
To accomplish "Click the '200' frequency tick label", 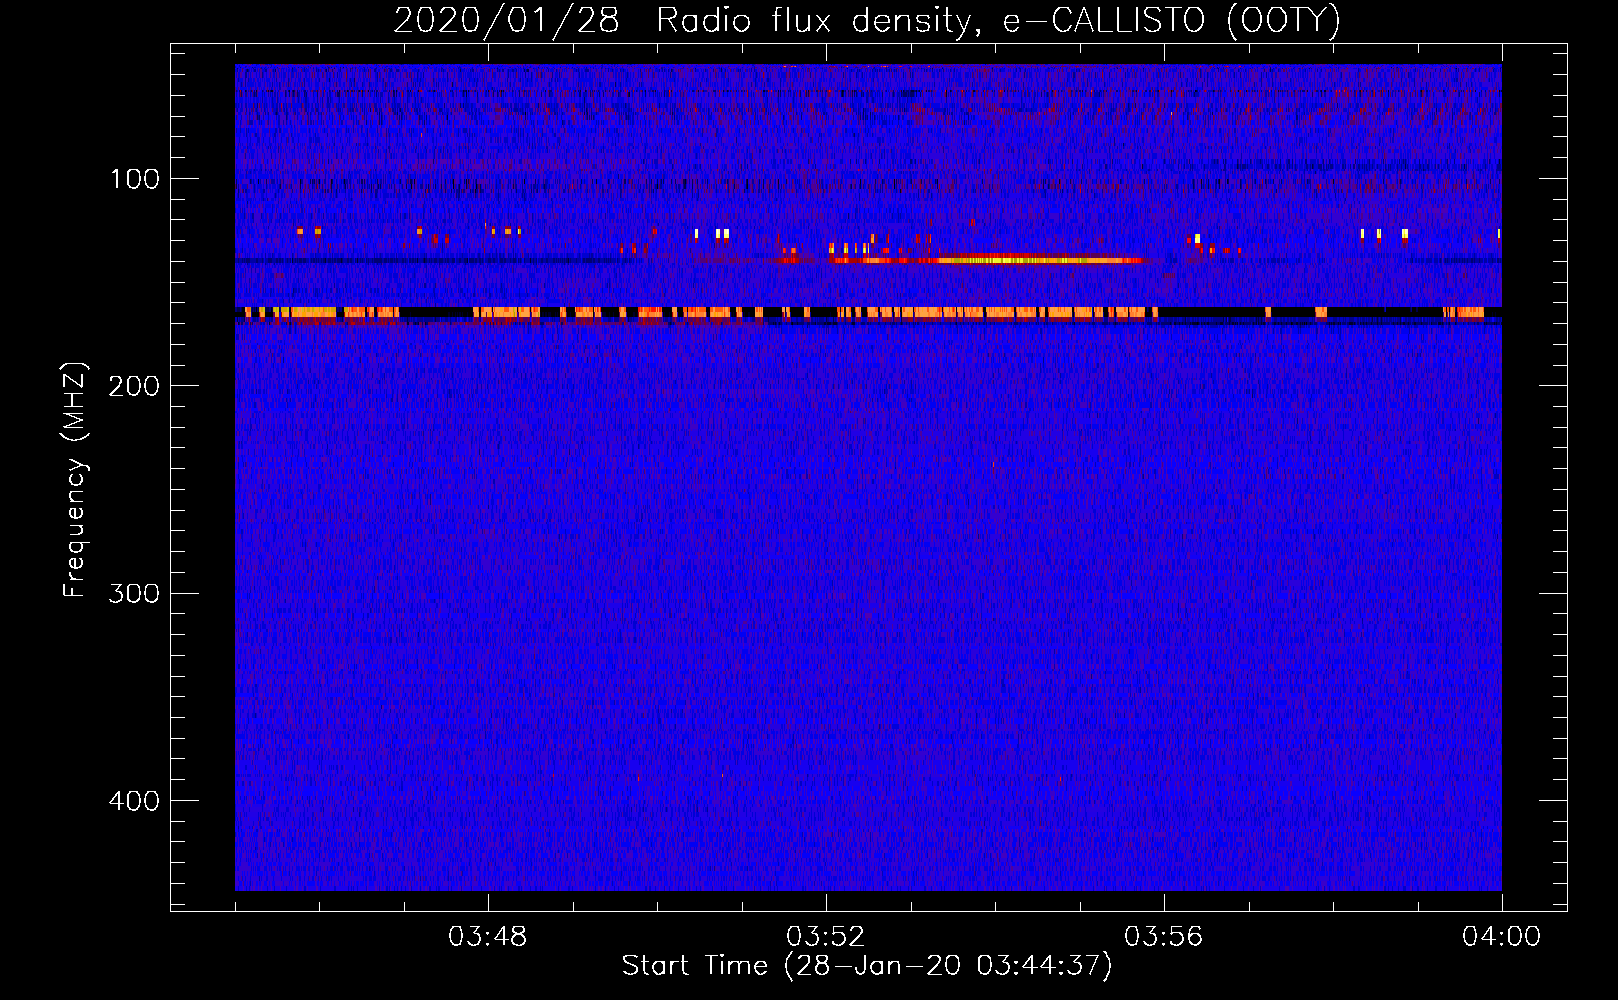I will tap(134, 386).
